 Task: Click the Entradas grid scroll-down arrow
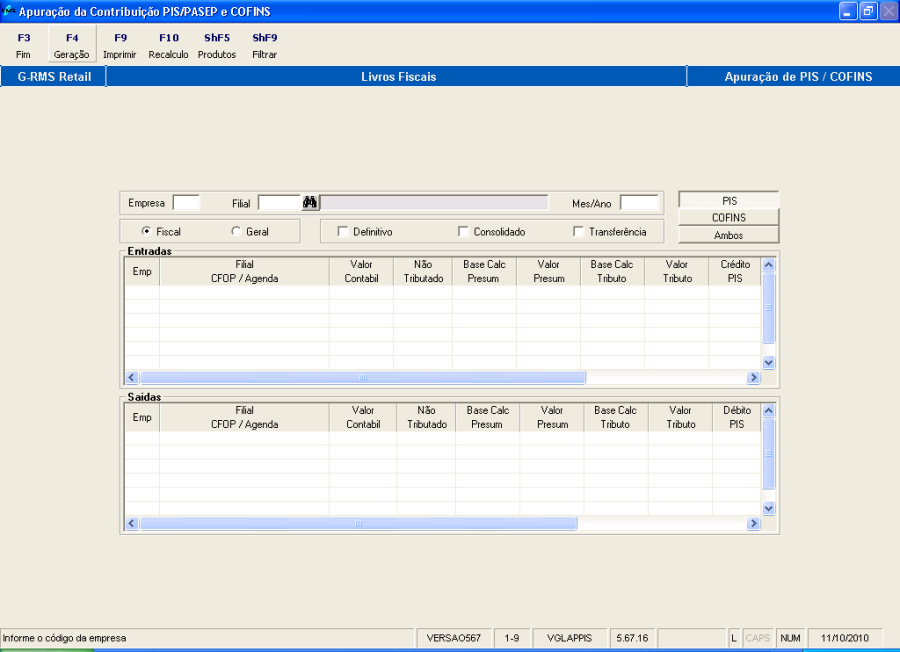tap(769, 363)
